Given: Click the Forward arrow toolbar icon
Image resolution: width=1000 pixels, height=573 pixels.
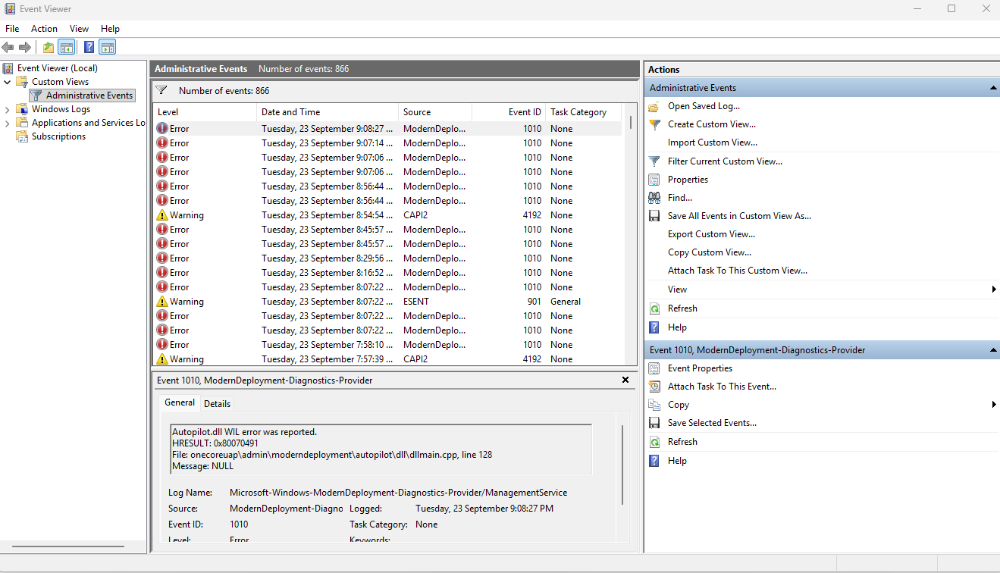Looking at the screenshot, I should point(25,47).
